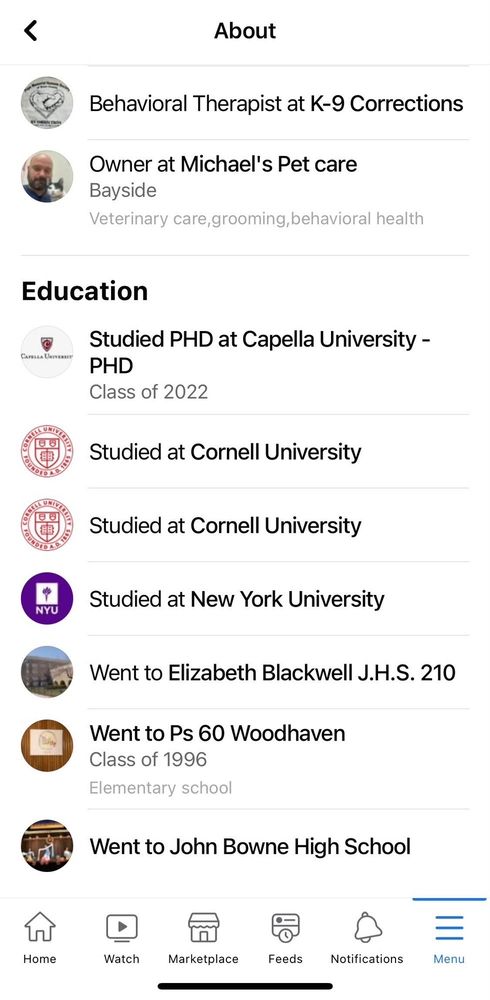This screenshot has height=1000, width=490.
Task: Tap the NYU purple logo
Action: click(x=47, y=599)
